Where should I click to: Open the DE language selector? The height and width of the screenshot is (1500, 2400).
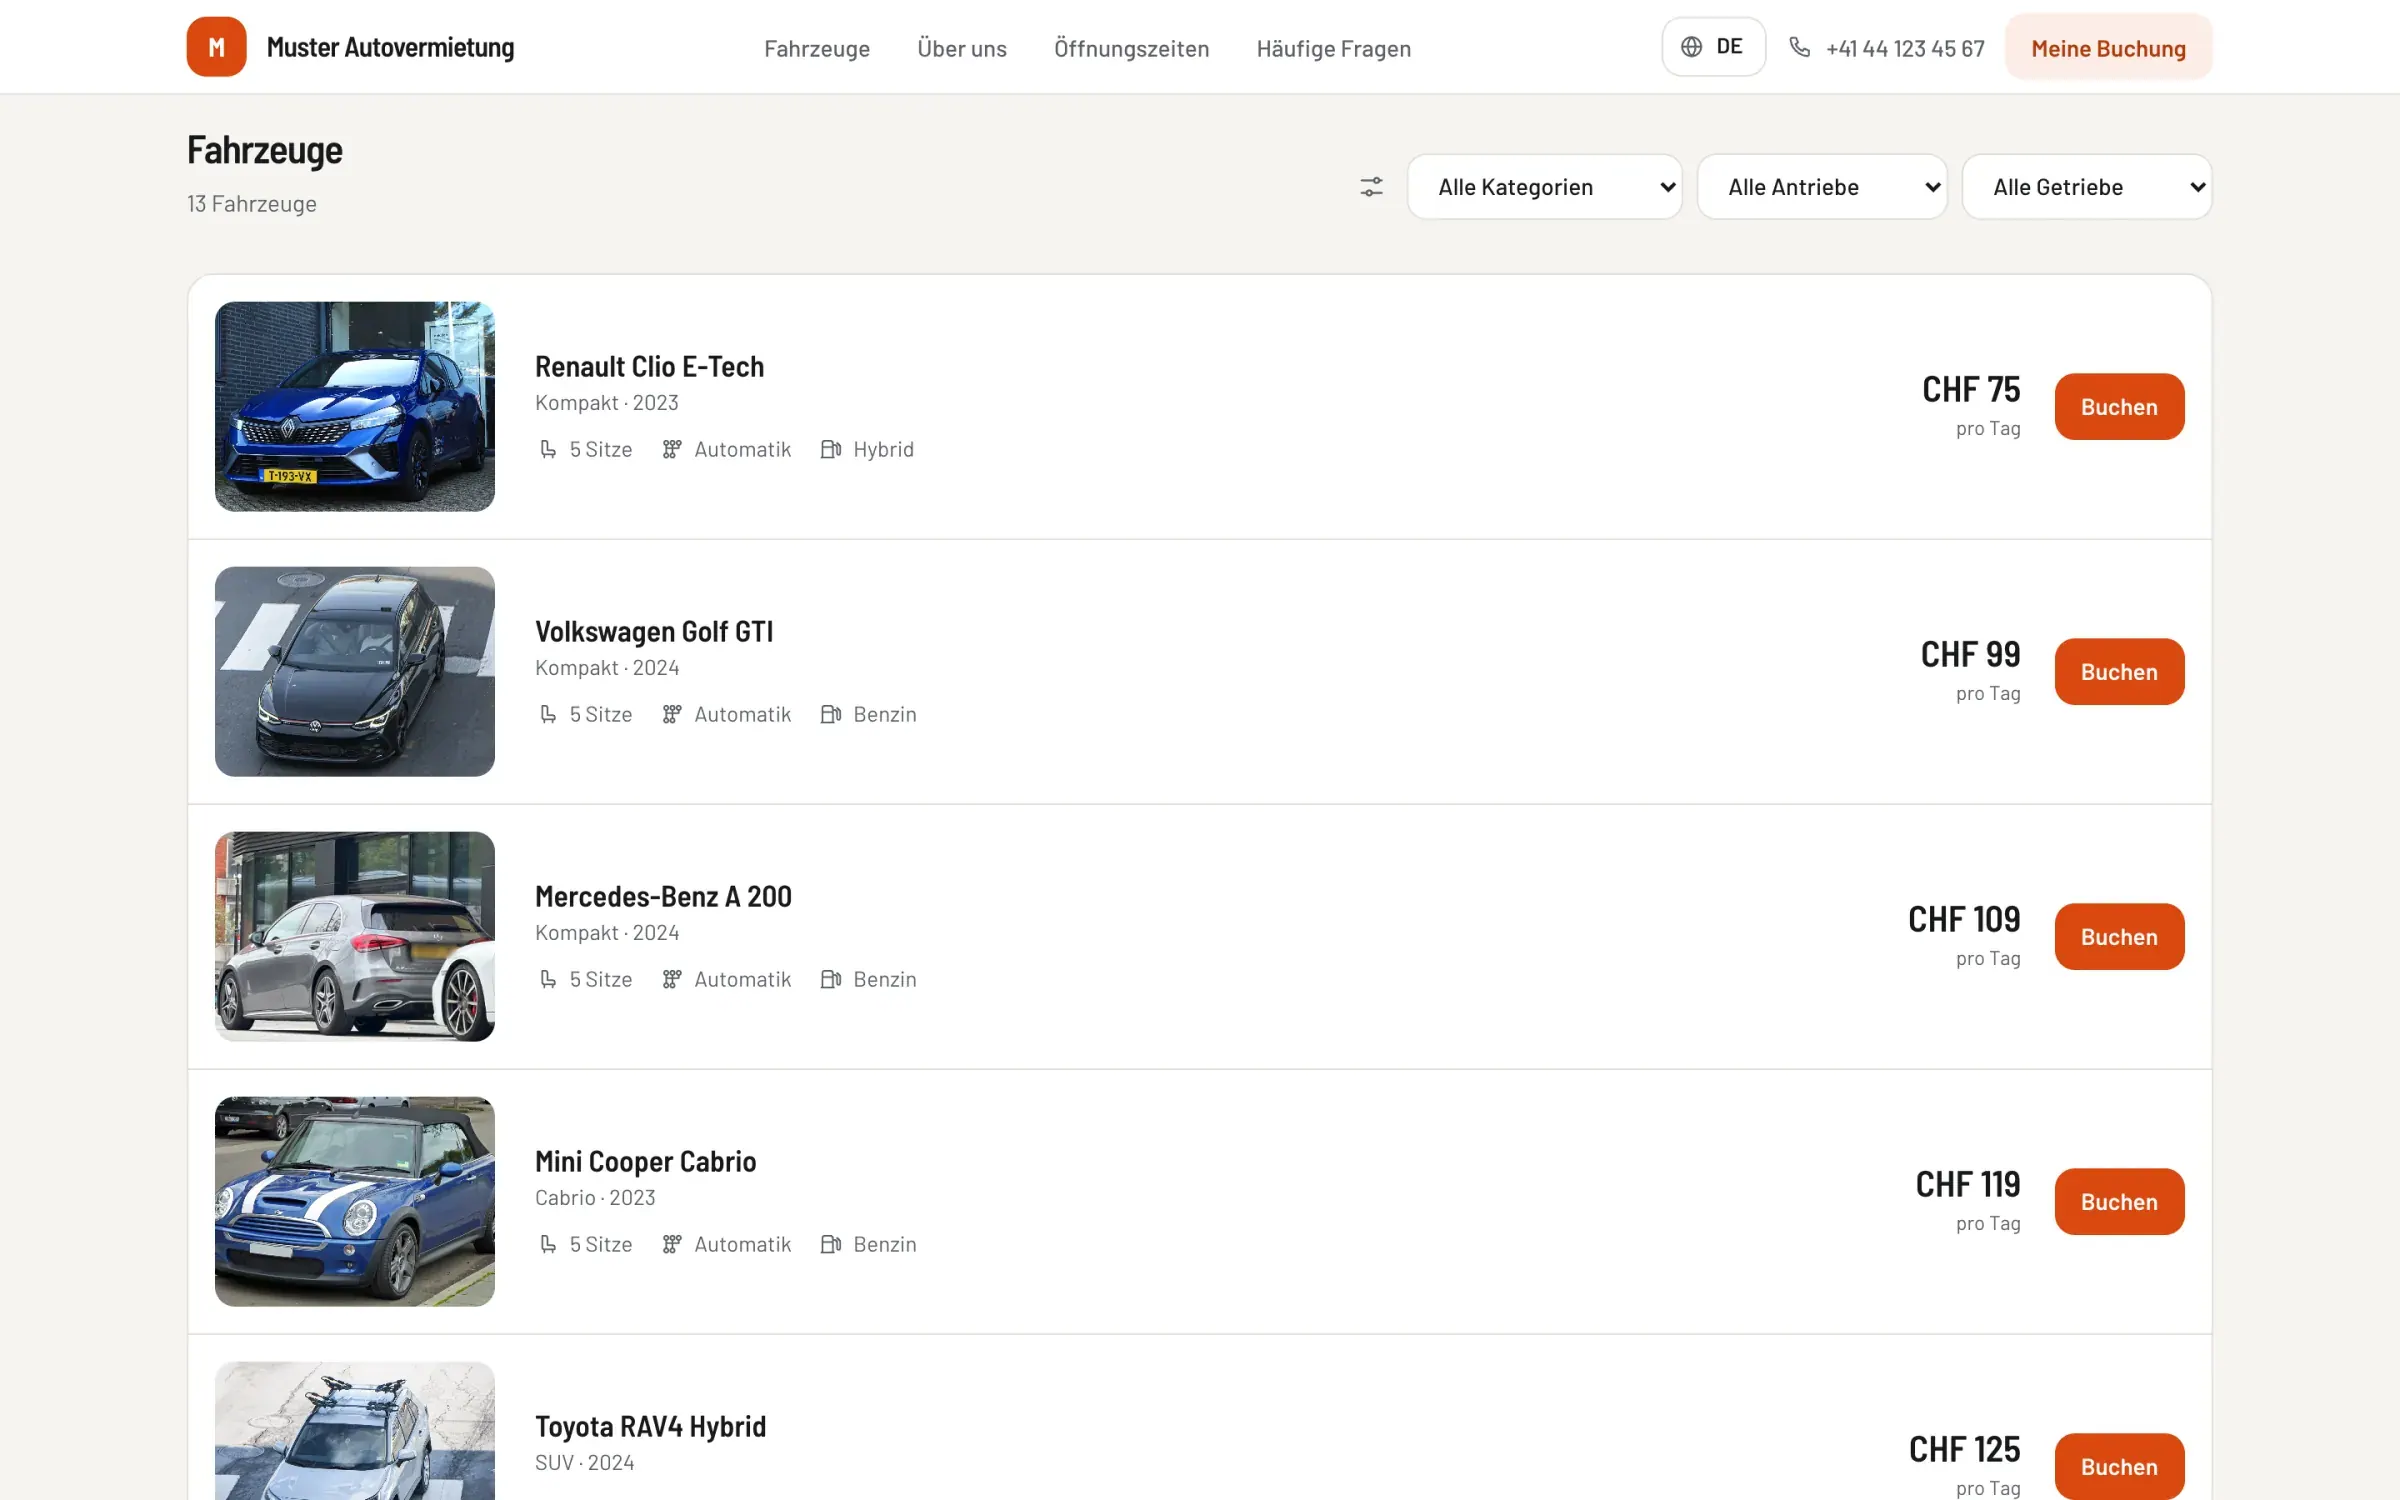tap(1714, 47)
